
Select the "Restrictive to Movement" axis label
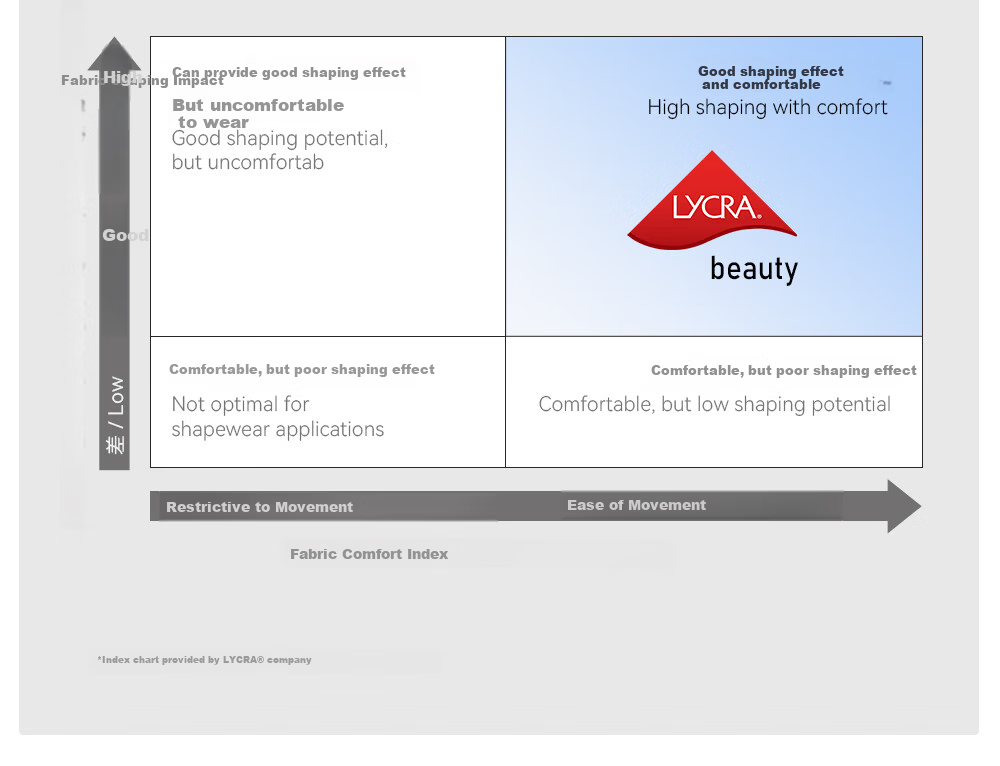click(x=260, y=507)
